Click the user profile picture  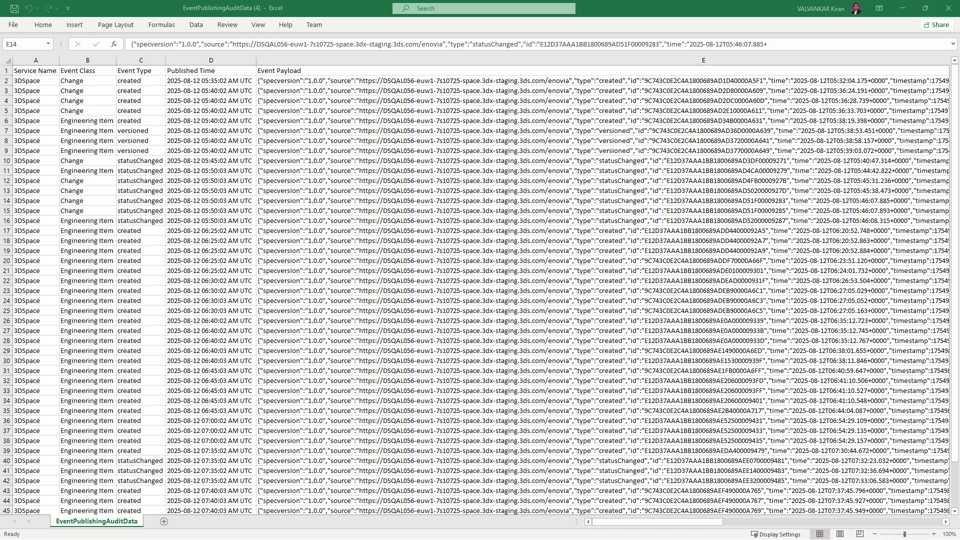click(x=856, y=8)
